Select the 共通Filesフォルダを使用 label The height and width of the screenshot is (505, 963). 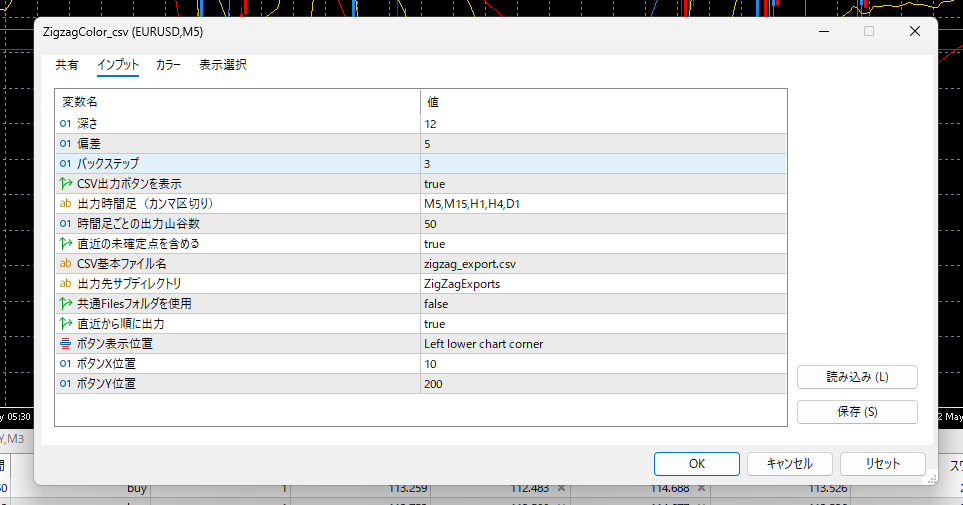[134, 303]
